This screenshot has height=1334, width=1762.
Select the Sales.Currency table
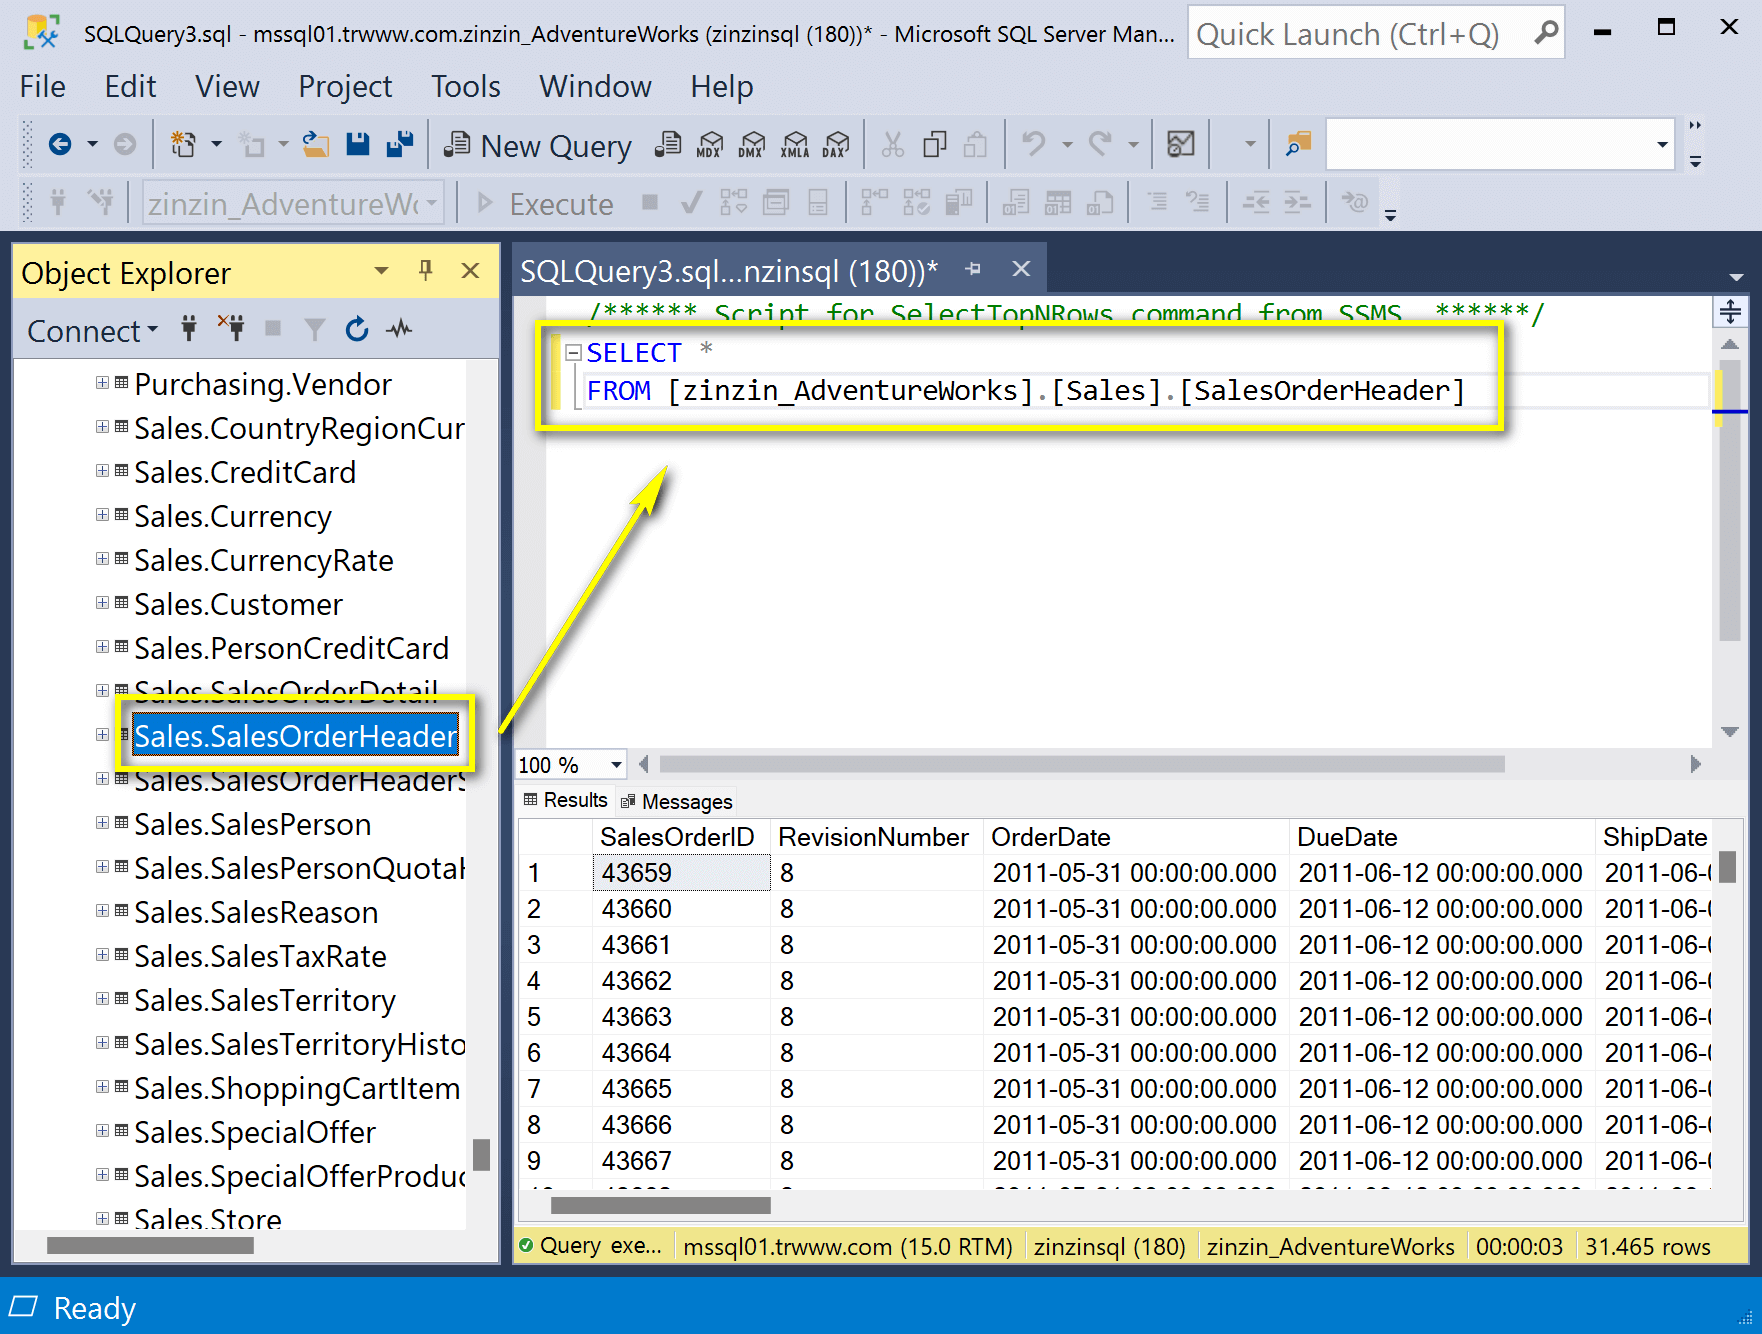233,516
